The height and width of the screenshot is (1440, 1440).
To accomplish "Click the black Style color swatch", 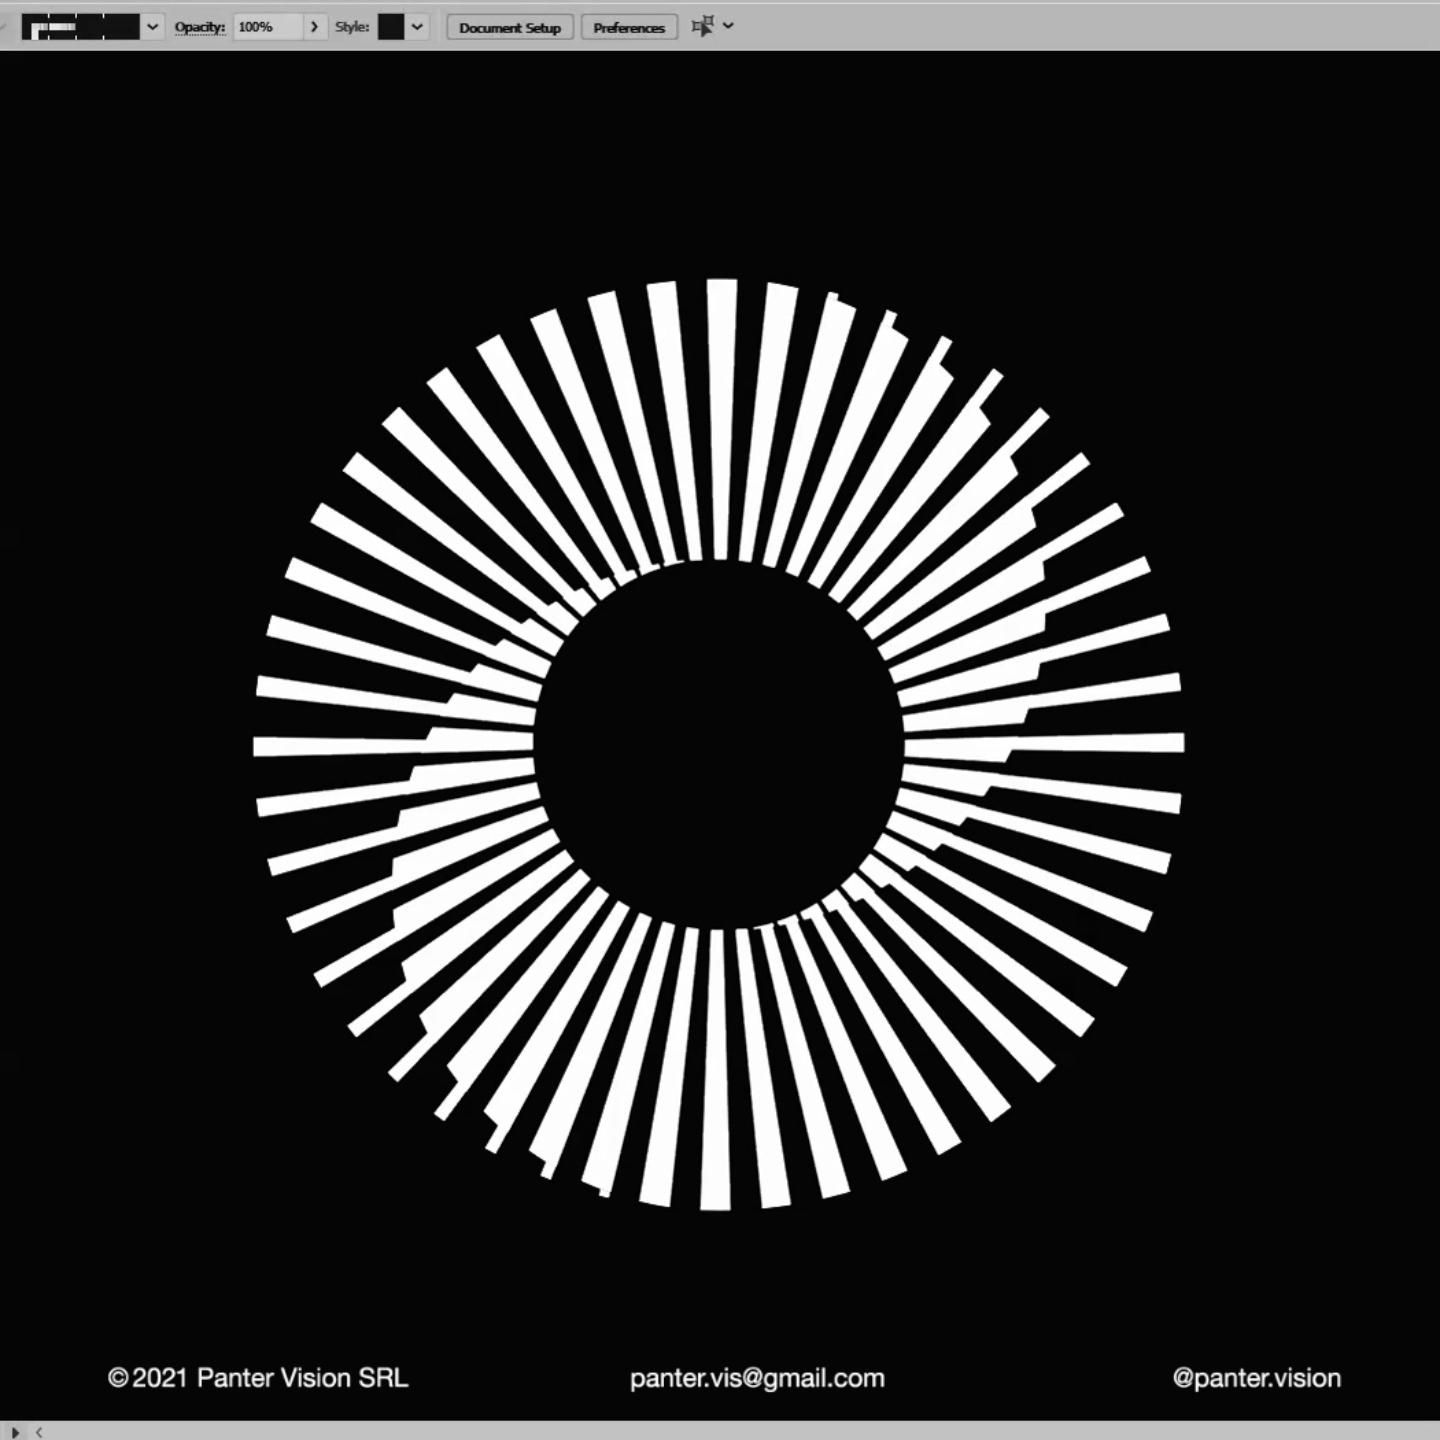I will [x=391, y=27].
